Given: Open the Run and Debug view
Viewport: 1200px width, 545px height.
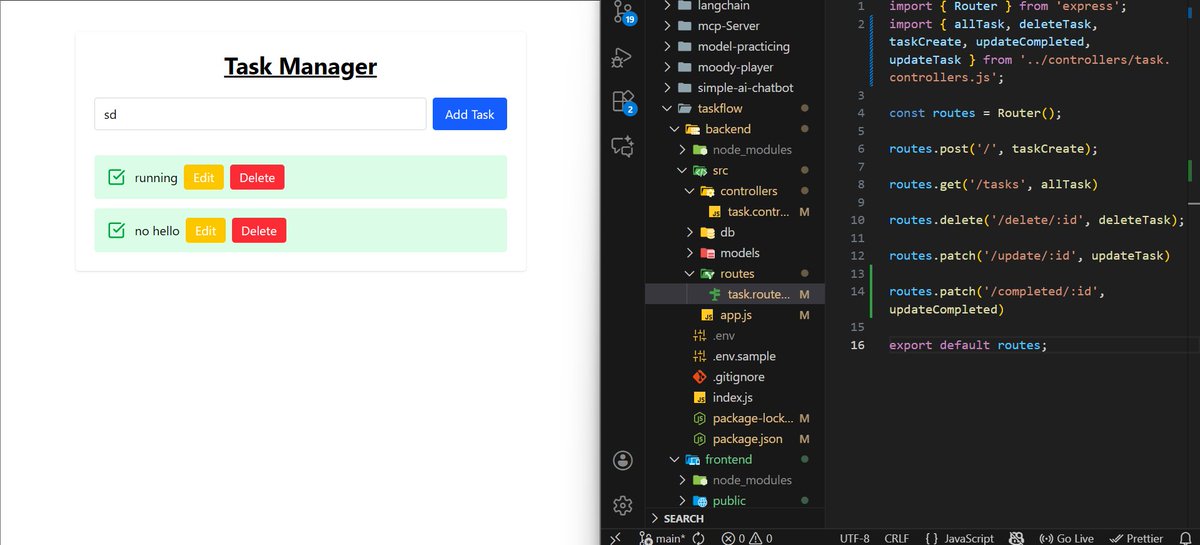Looking at the screenshot, I should click(x=623, y=56).
